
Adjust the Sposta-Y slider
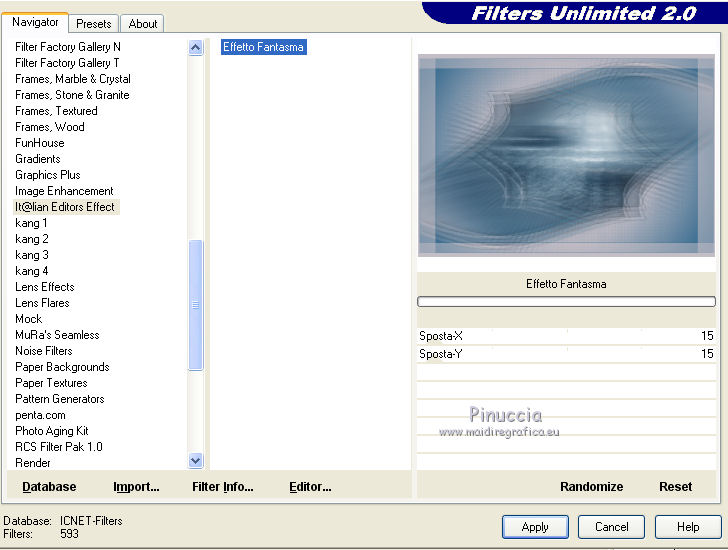[x=566, y=354]
